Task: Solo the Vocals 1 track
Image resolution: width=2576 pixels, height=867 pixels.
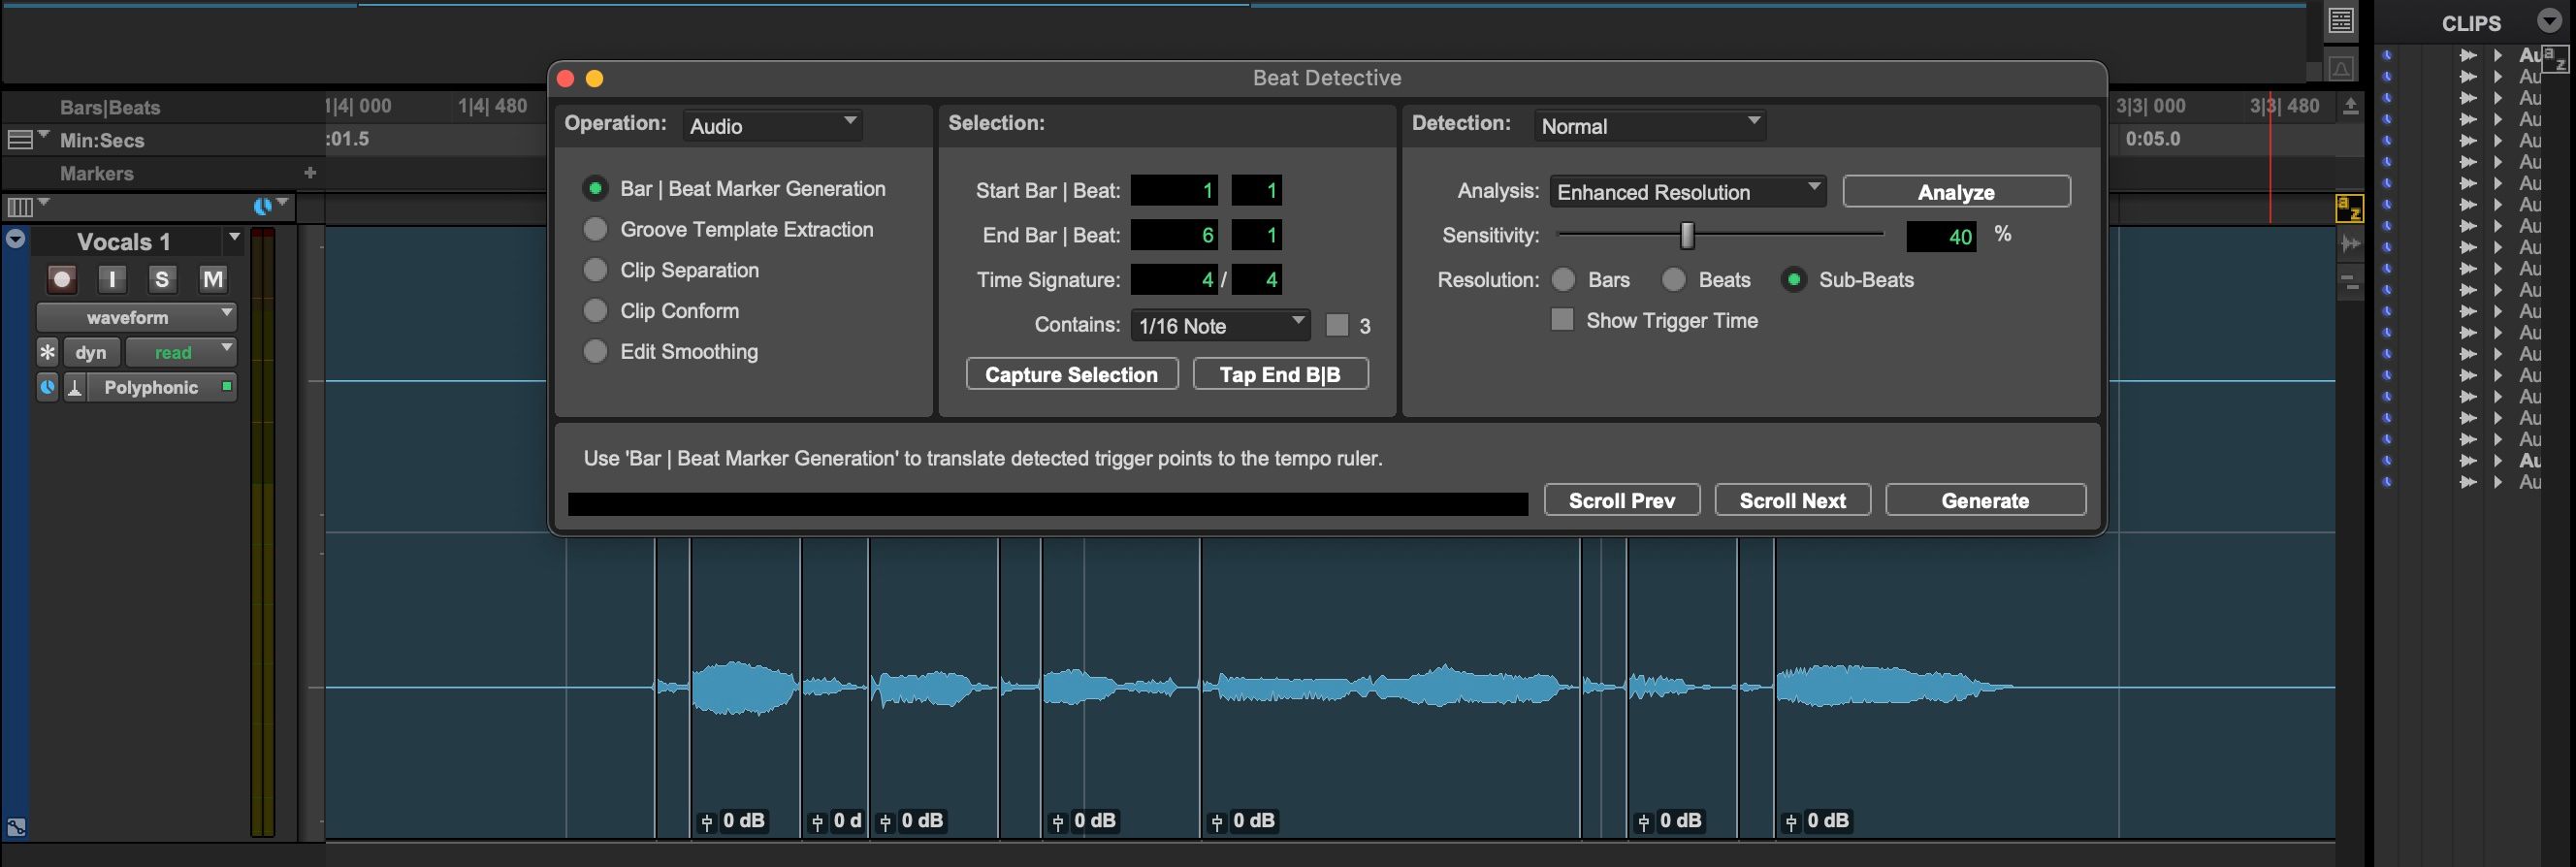Action: [162, 279]
